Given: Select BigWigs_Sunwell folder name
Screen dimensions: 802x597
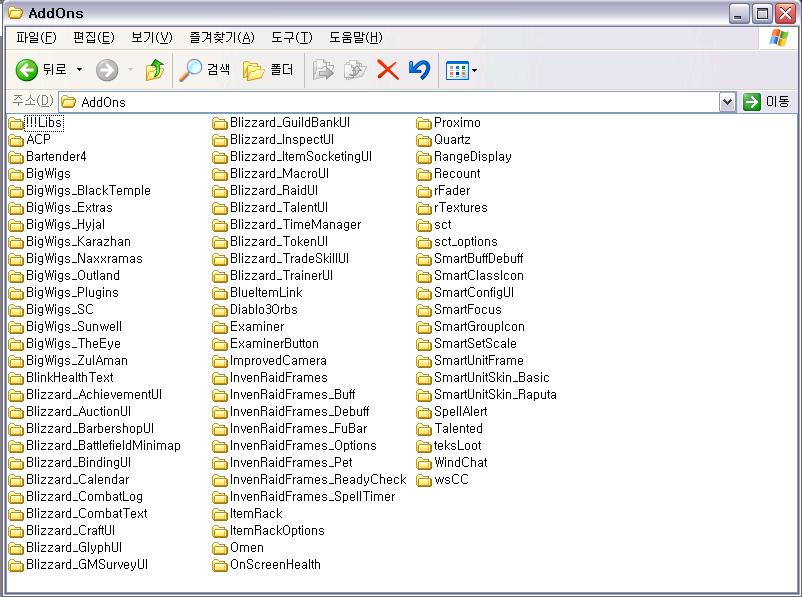Looking at the screenshot, I should pos(74,326).
